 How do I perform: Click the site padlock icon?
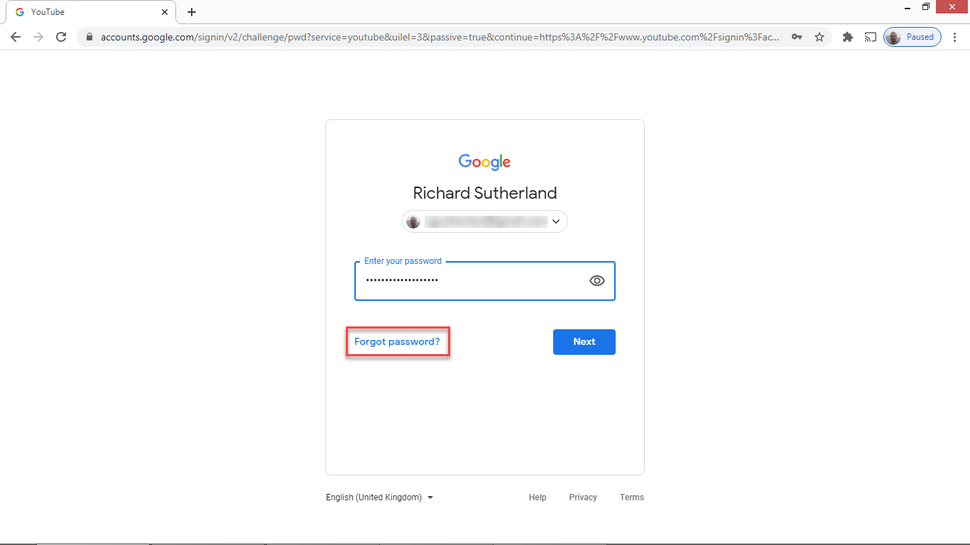(89, 37)
